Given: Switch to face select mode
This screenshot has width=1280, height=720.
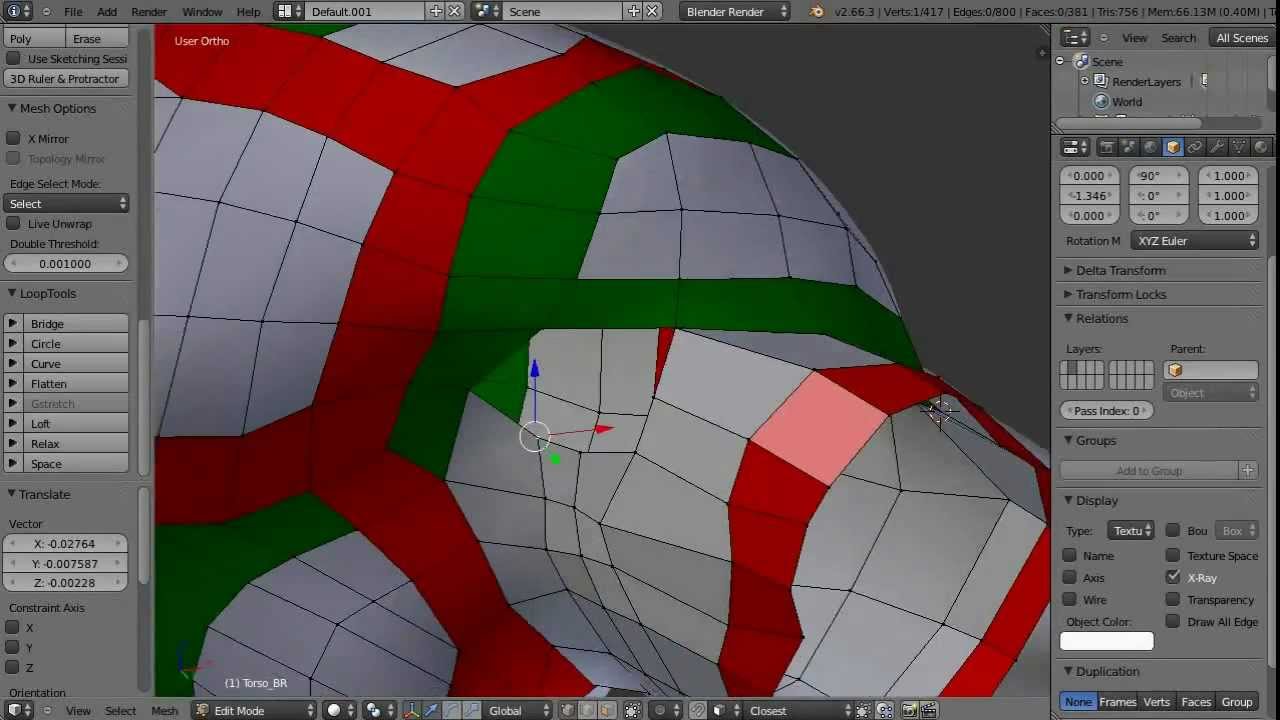Looking at the screenshot, I should click(x=607, y=710).
